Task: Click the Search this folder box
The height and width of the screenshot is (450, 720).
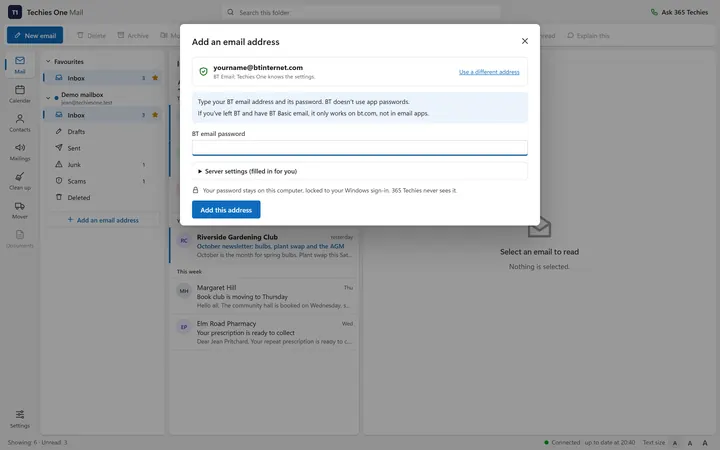Action: (x=361, y=12)
